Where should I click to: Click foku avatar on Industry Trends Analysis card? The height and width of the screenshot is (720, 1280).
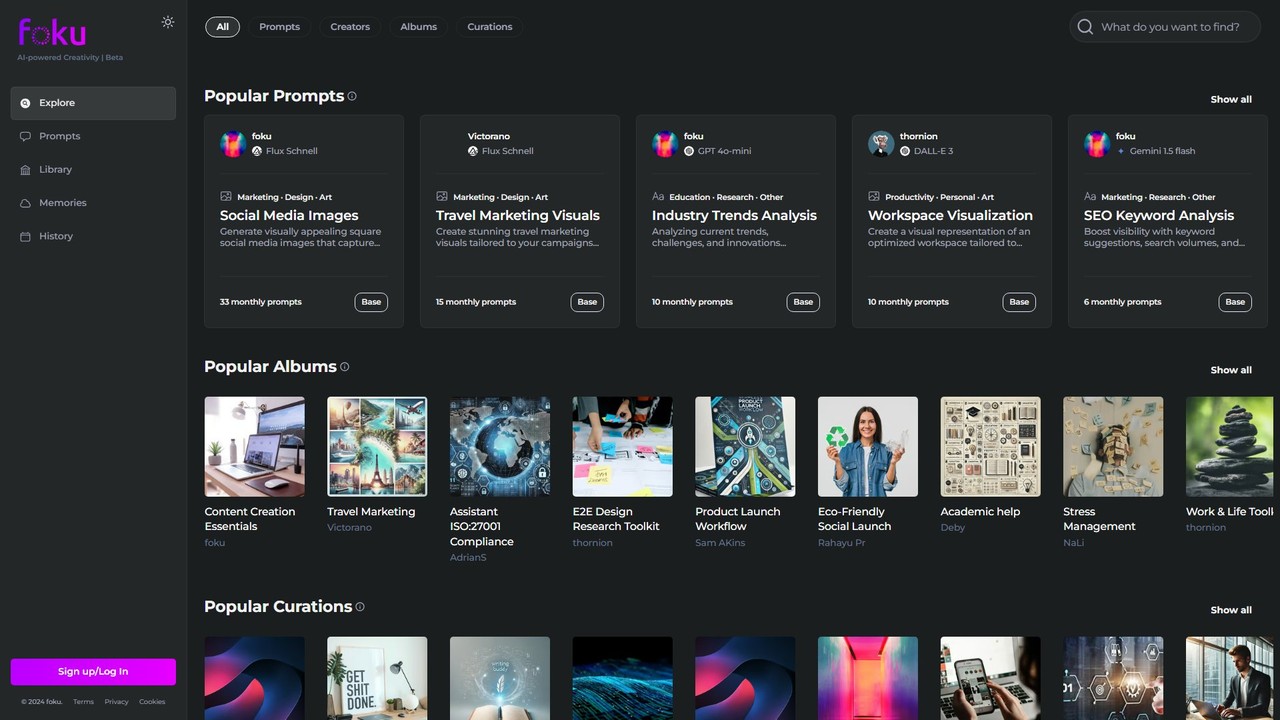click(x=665, y=144)
